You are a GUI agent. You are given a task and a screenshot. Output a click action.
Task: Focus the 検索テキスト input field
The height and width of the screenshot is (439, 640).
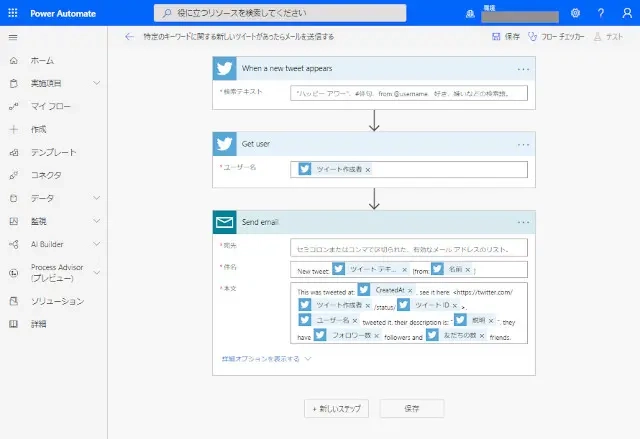click(409, 93)
